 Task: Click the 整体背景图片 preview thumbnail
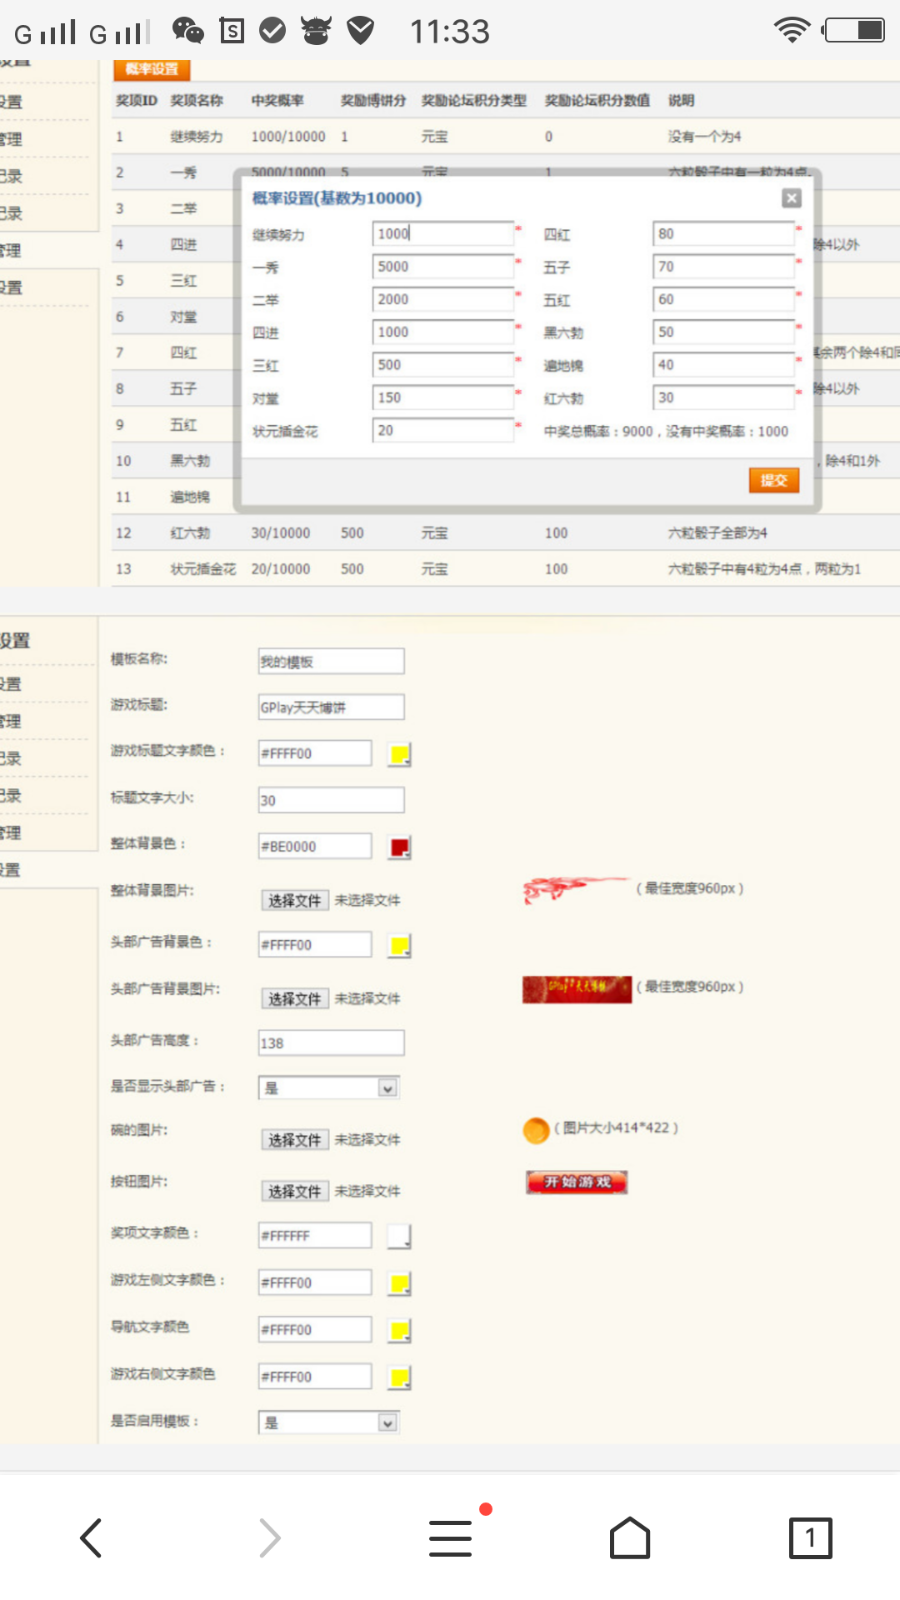[x=576, y=888]
